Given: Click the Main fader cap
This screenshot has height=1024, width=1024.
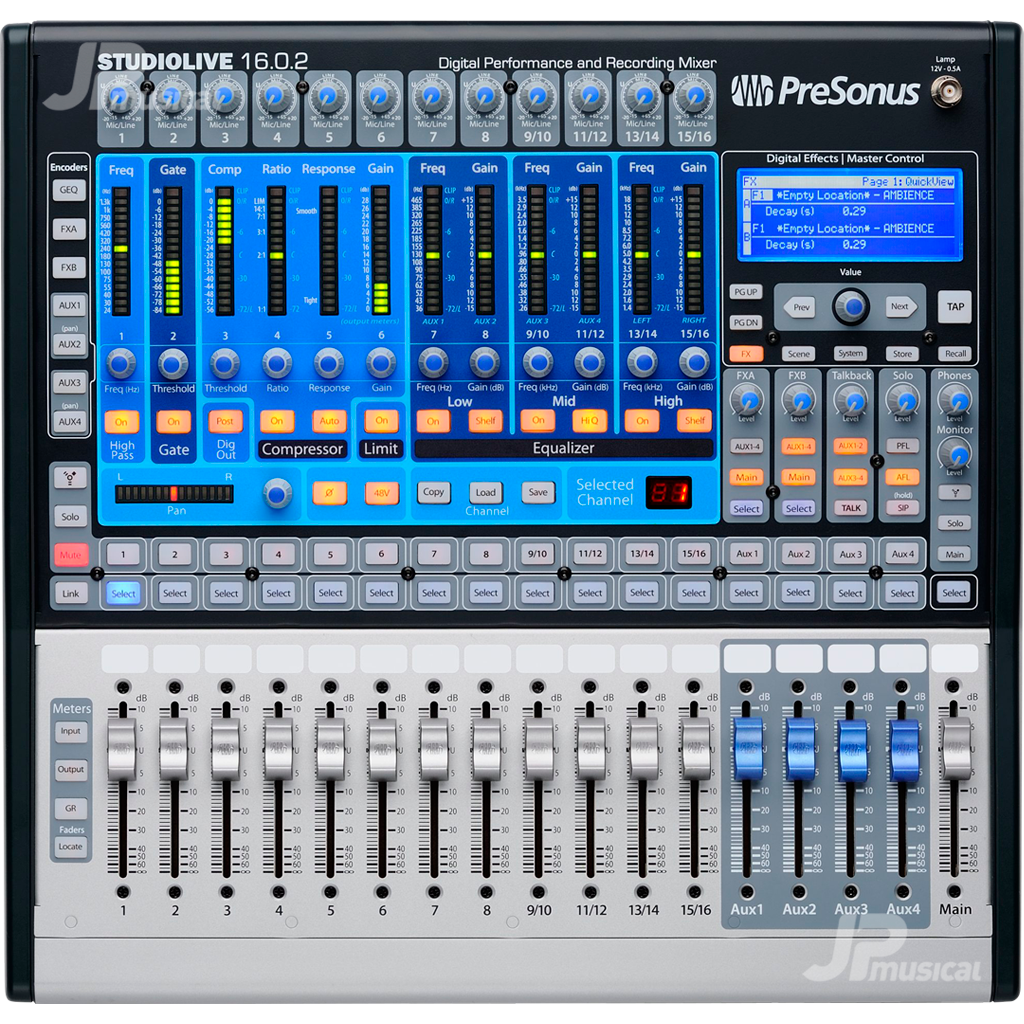Looking at the screenshot, I should pos(956,749).
